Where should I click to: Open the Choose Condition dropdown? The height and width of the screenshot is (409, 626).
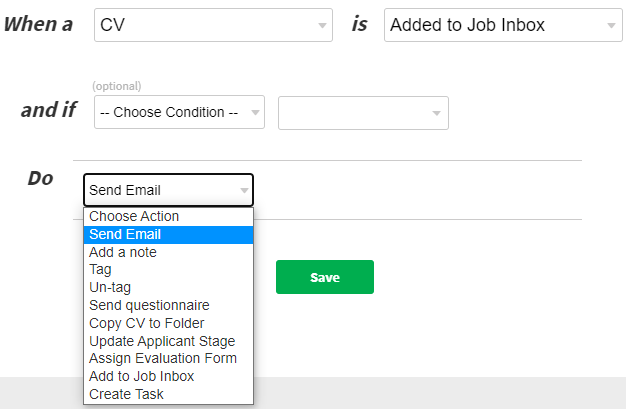coord(178,112)
